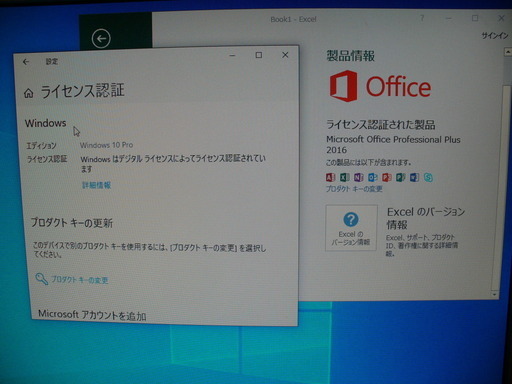512x384 pixels.
Task: Click the Word app icon
Action: 414,177
